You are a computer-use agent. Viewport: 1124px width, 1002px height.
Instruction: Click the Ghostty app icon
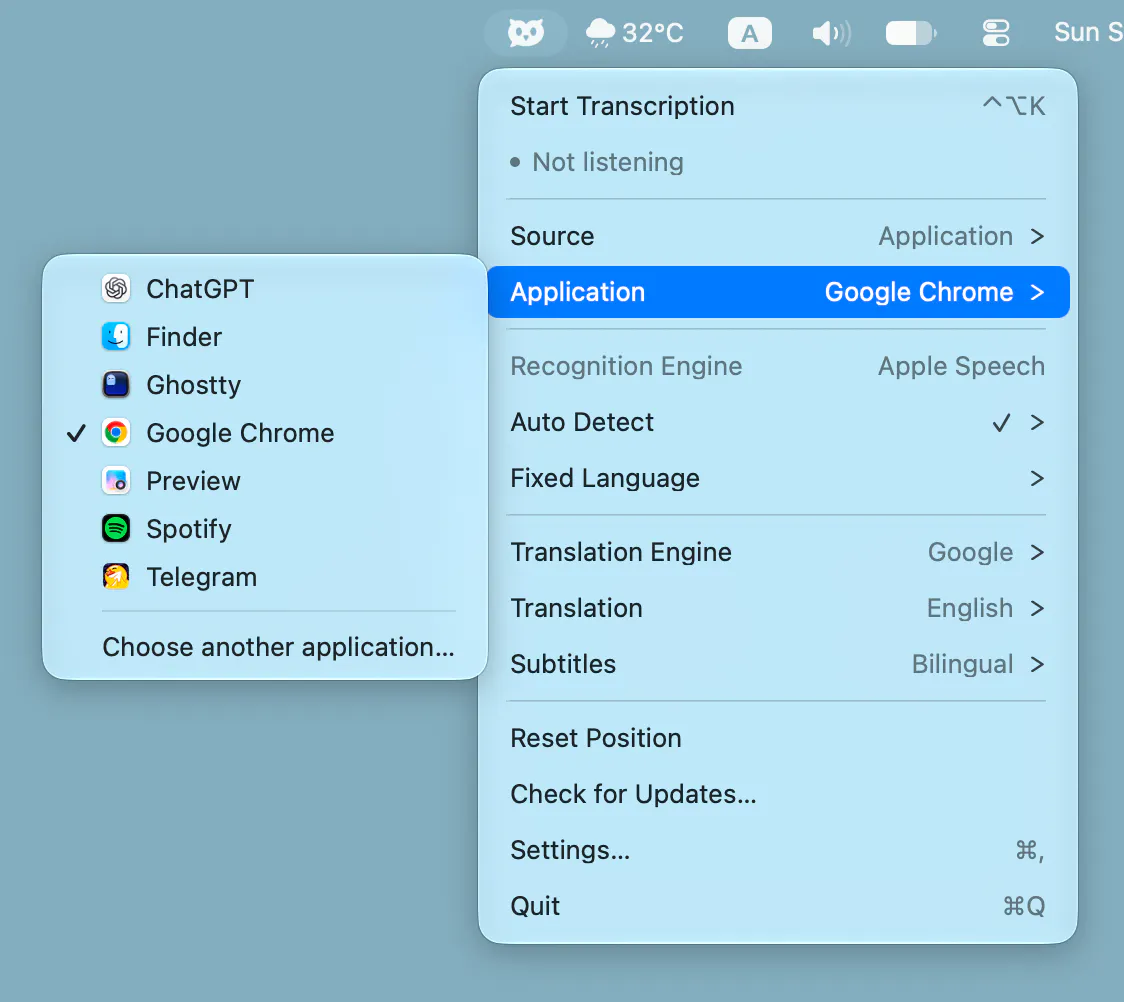116,385
